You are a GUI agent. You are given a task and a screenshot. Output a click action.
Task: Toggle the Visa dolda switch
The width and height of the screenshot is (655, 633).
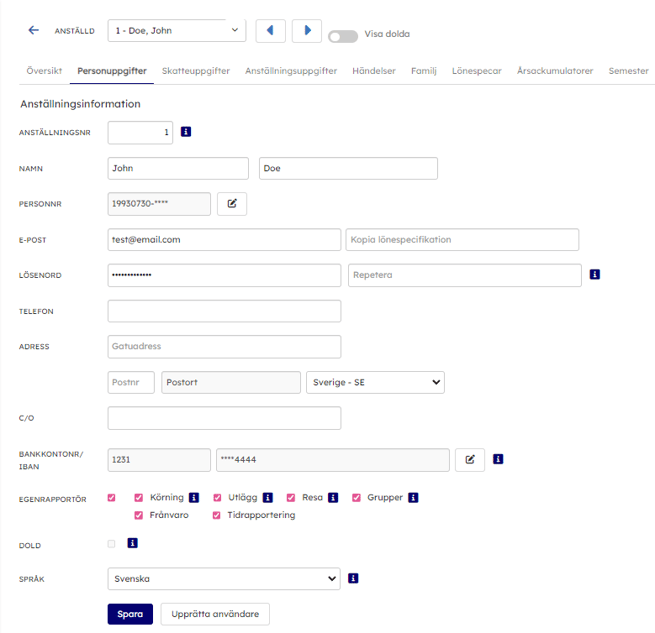(x=342, y=35)
